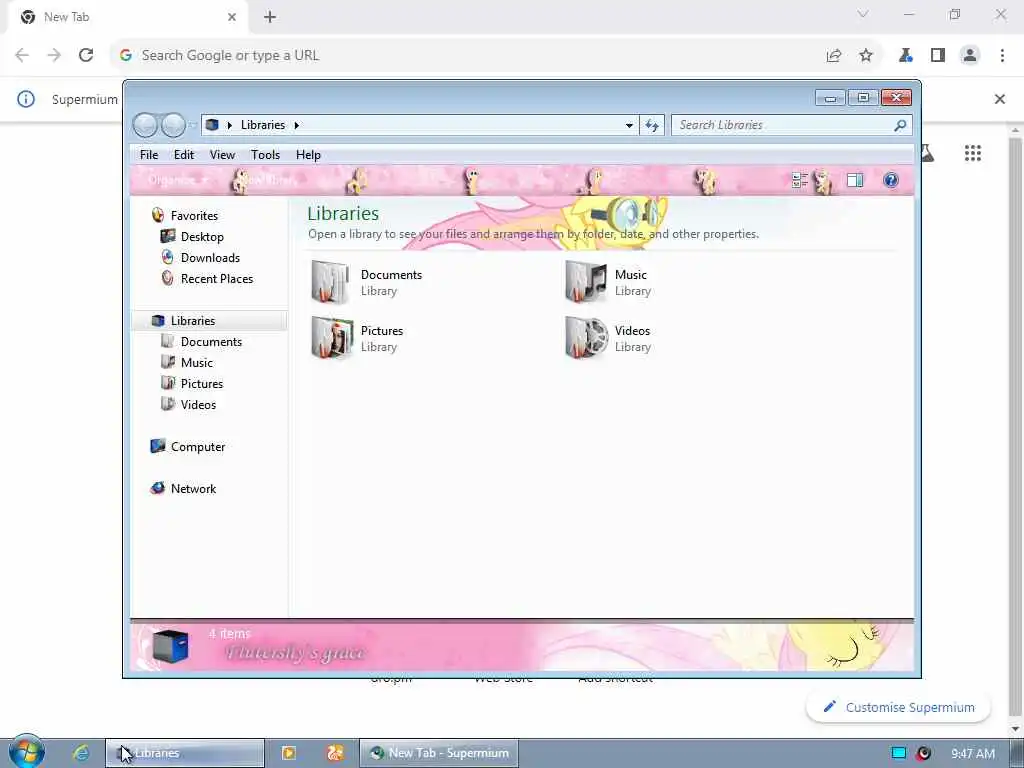Toggle the browser side panel
The width and height of the screenshot is (1024, 768).
938,56
